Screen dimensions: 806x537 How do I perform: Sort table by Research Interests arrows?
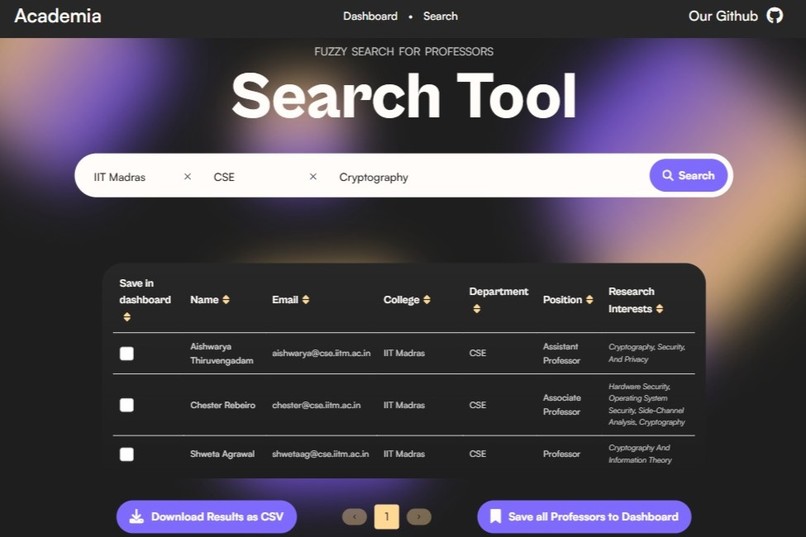click(660, 308)
